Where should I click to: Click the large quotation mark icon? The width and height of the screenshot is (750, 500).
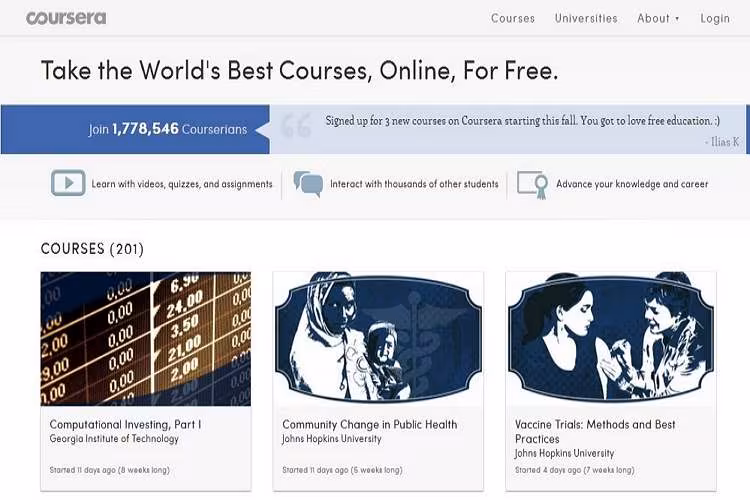tap(296, 125)
